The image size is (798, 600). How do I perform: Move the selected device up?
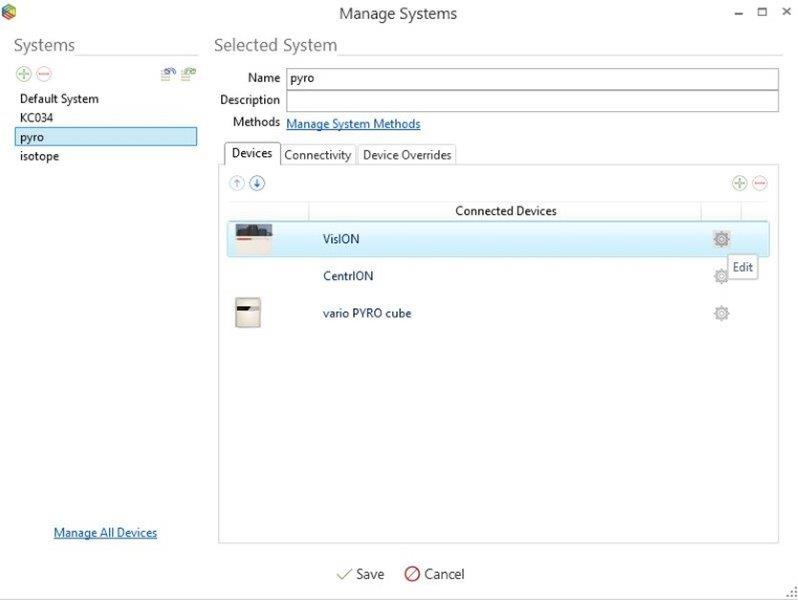click(237, 183)
